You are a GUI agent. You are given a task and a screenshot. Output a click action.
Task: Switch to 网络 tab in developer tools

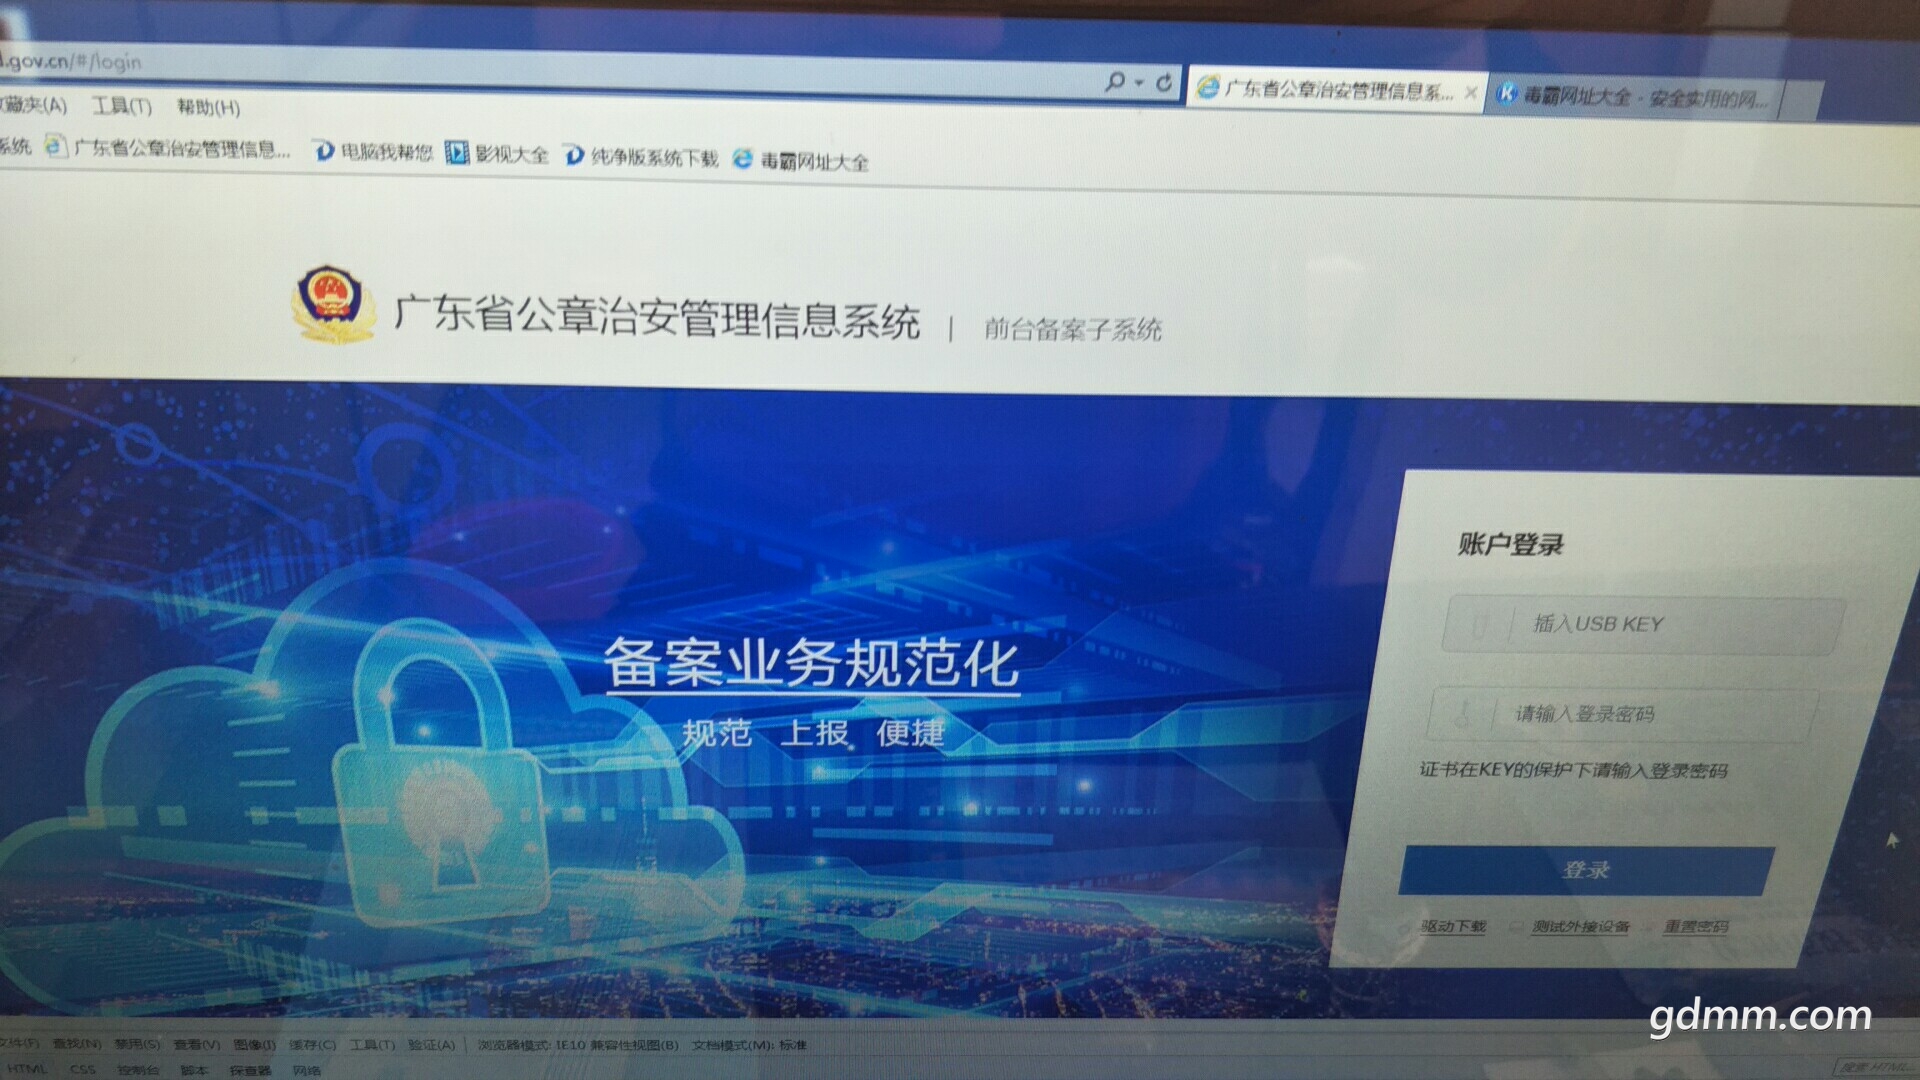pos(307,1070)
